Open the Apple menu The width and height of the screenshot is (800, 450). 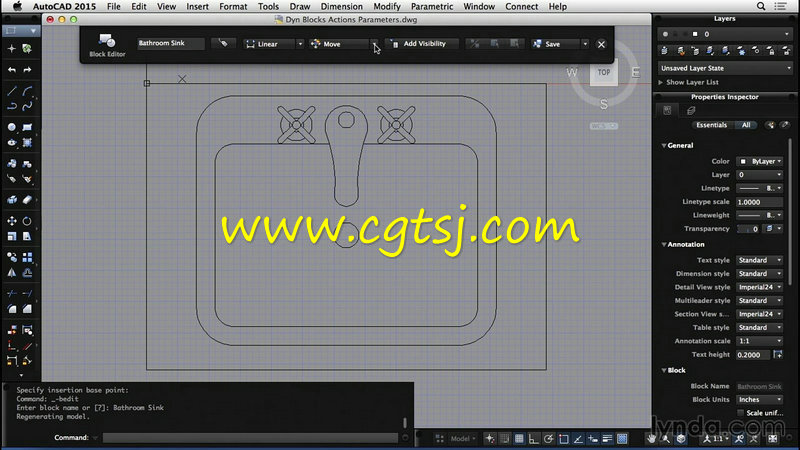coord(17,6)
